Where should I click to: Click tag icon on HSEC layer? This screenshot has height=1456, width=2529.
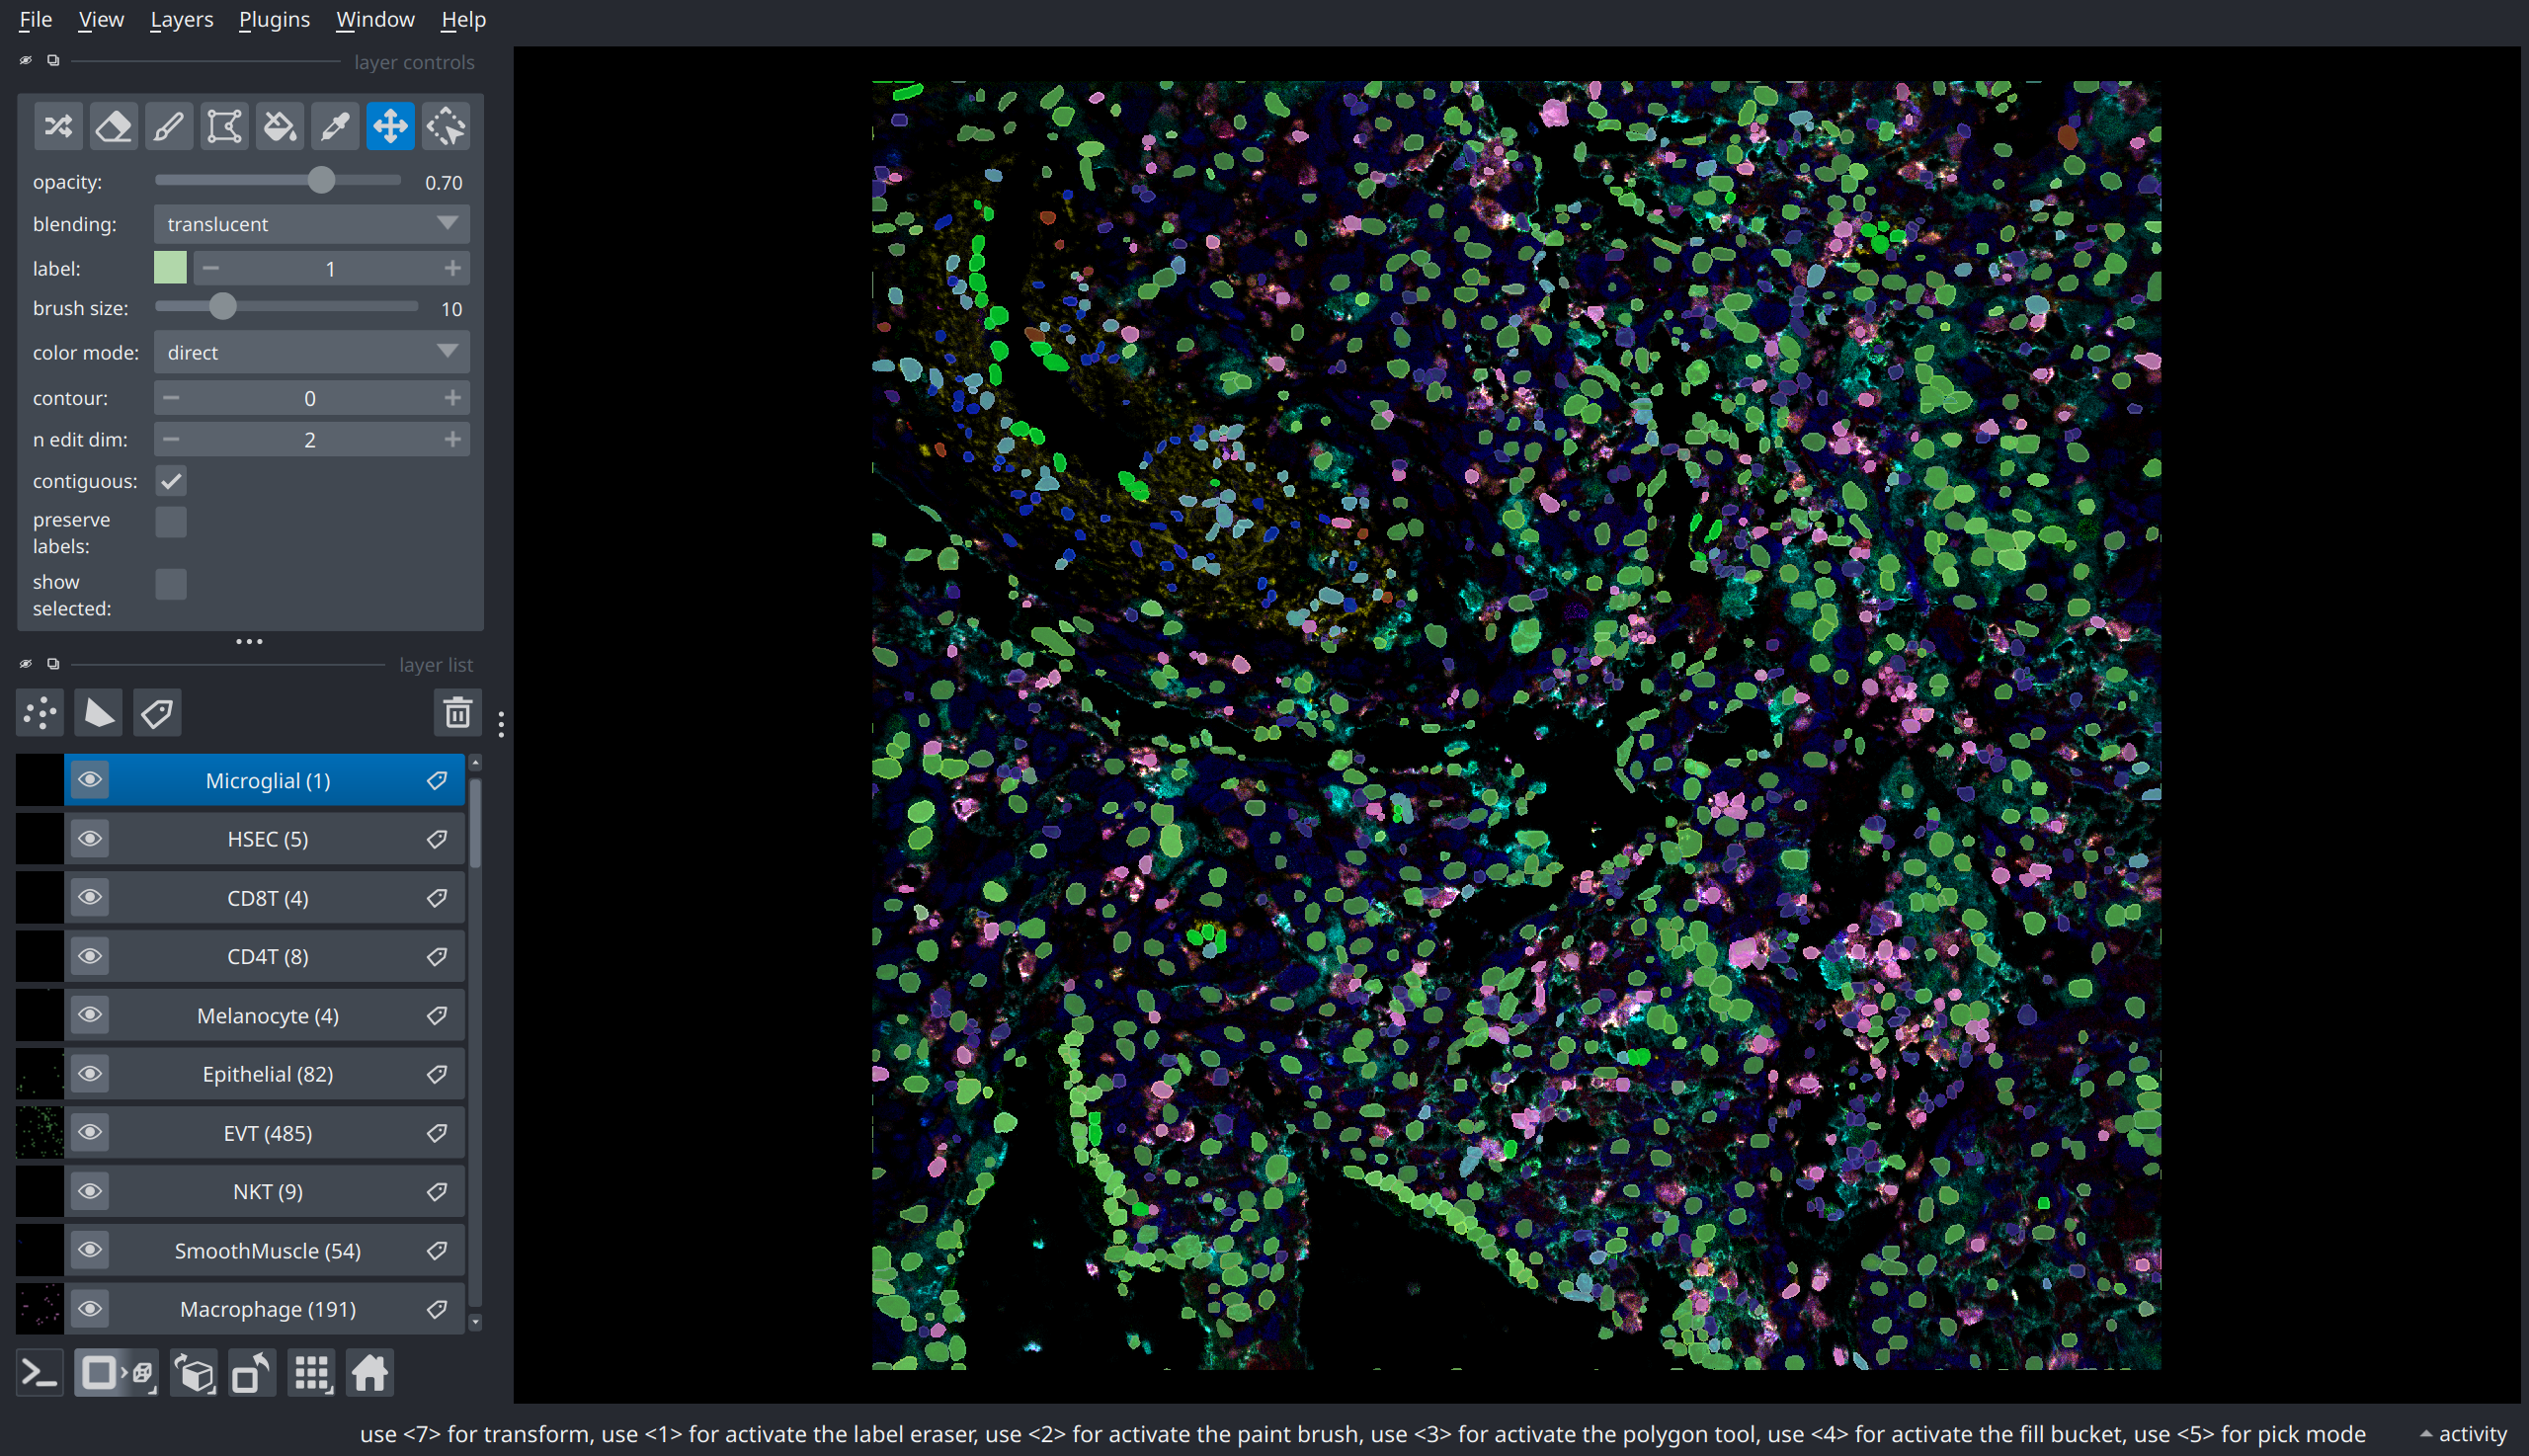tap(437, 839)
